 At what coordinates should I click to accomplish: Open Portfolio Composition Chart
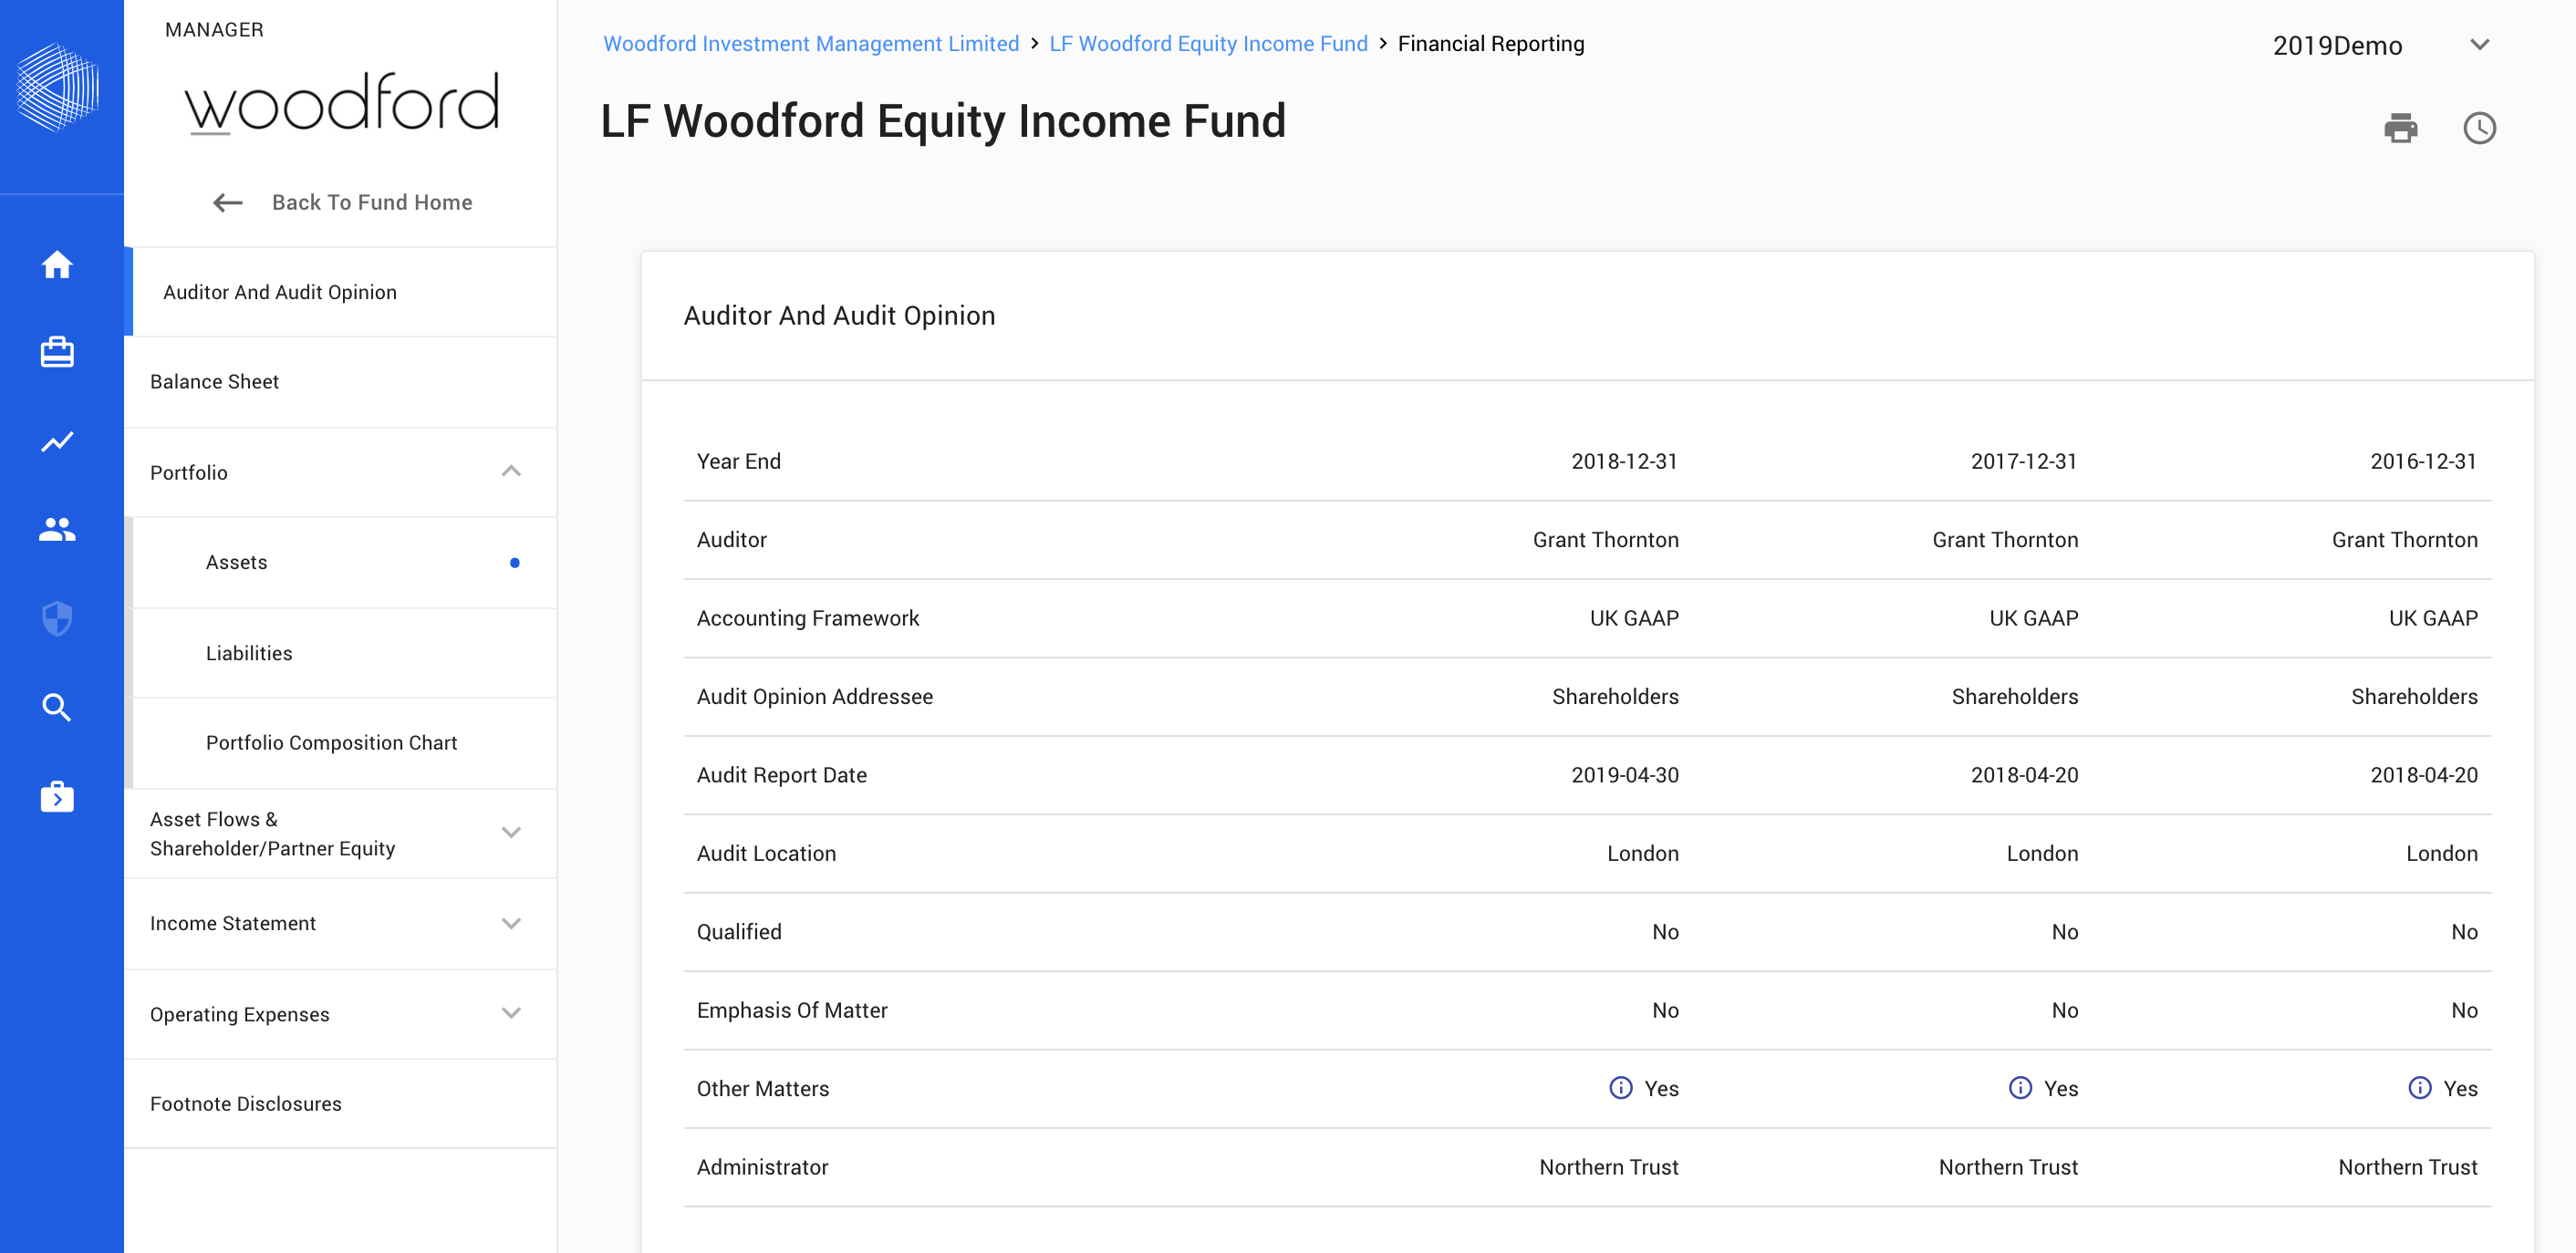[340, 743]
